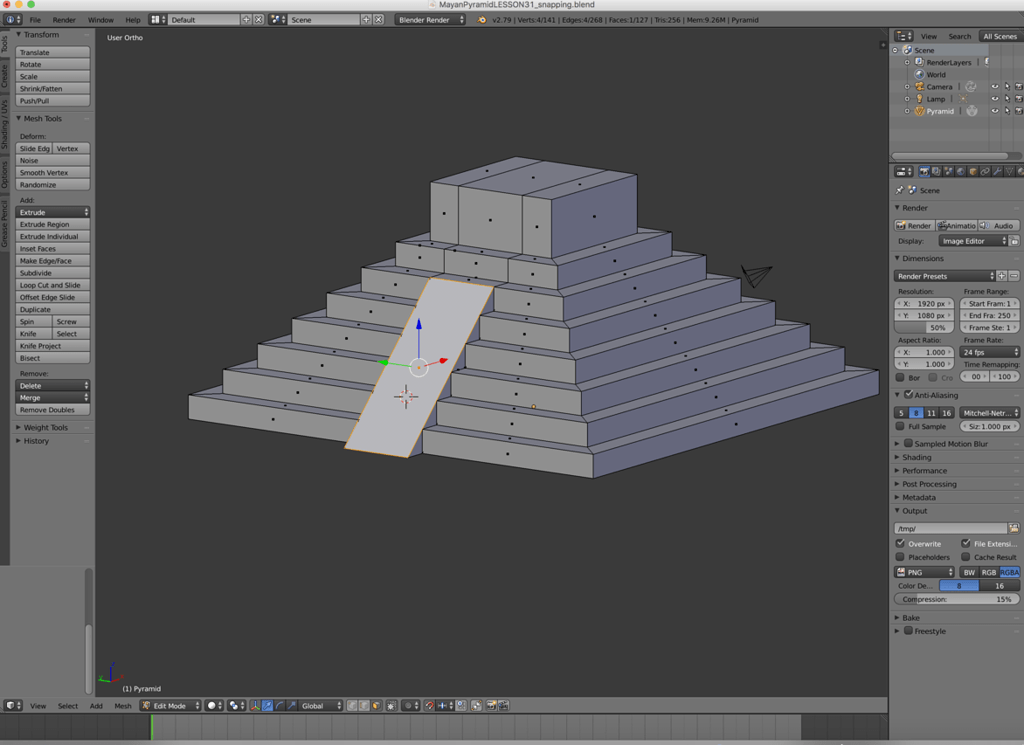Image resolution: width=1024 pixels, height=745 pixels.
Task: Enable the Full Sample checkbox
Action: pyautogui.click(x=901, y=426)
